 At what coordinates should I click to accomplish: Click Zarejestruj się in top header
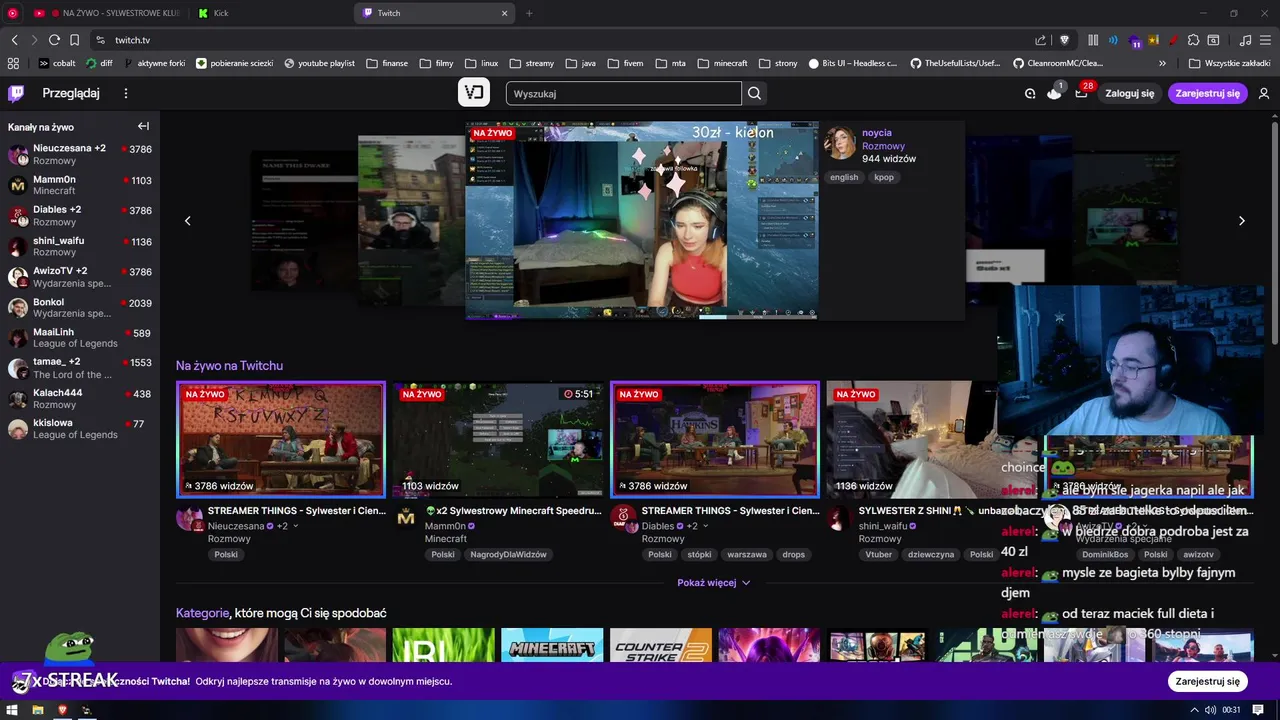(x=1207, y=93)
